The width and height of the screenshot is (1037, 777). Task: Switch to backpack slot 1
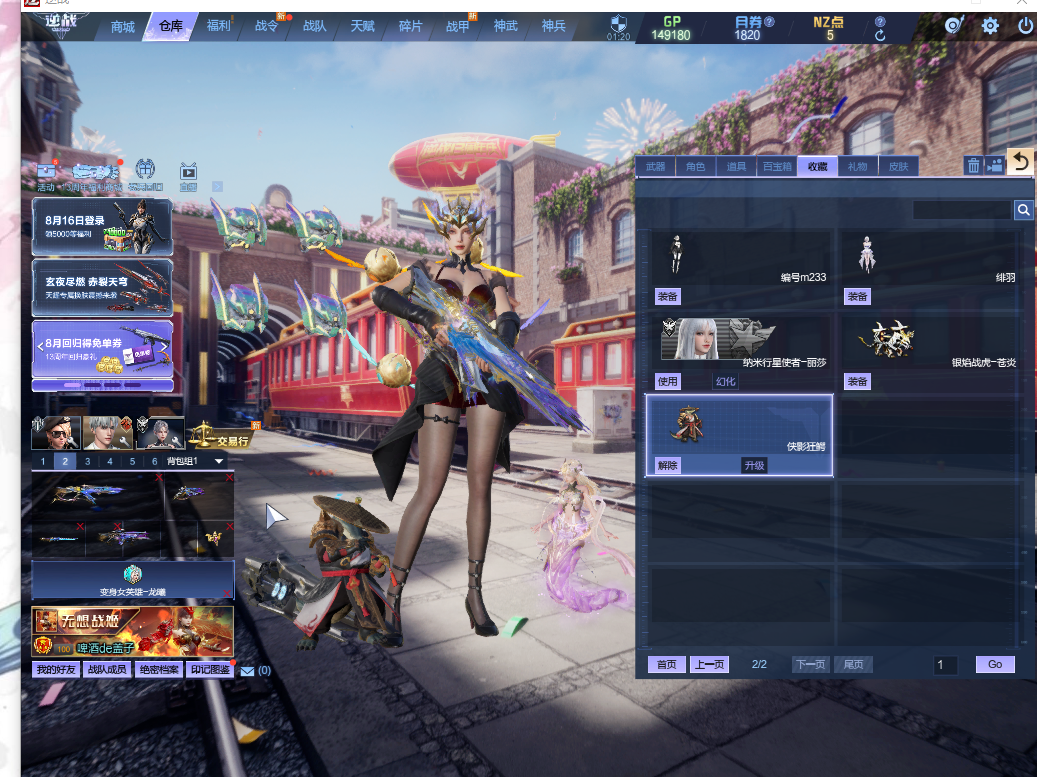point(43,462)
